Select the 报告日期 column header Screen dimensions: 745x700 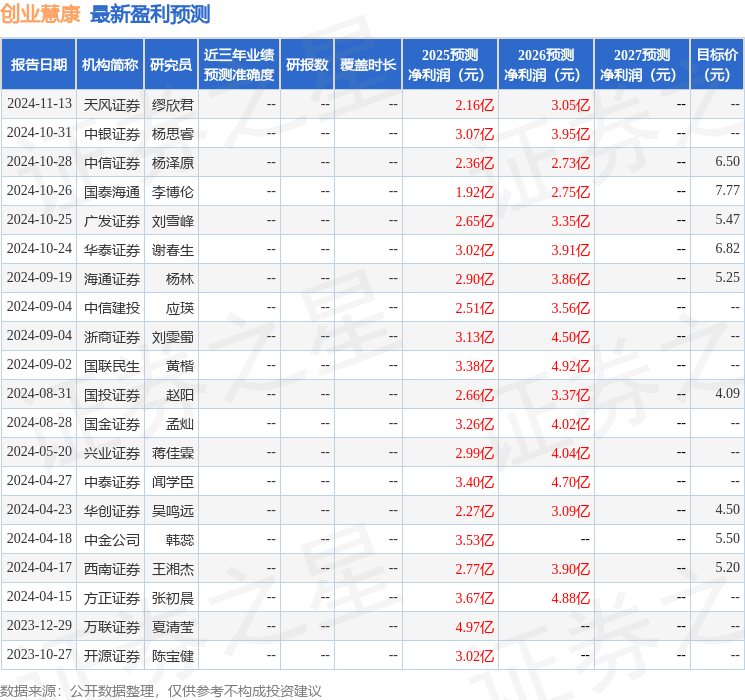pos(38,64)
